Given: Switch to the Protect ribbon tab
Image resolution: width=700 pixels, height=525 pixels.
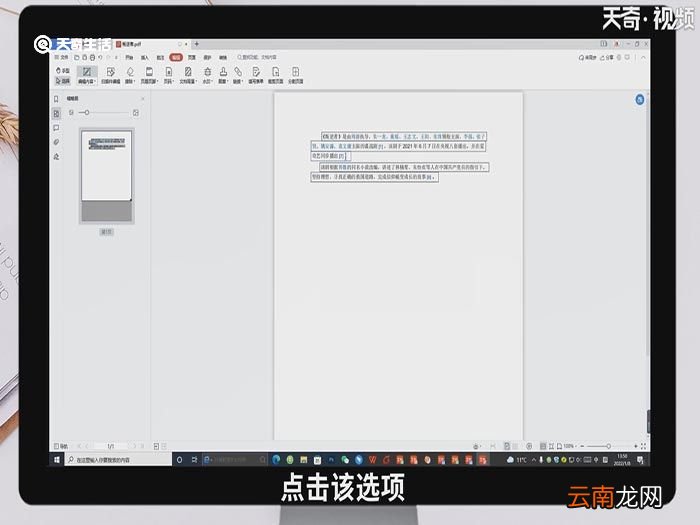Looking at the screenshot, I should [207, 58].
